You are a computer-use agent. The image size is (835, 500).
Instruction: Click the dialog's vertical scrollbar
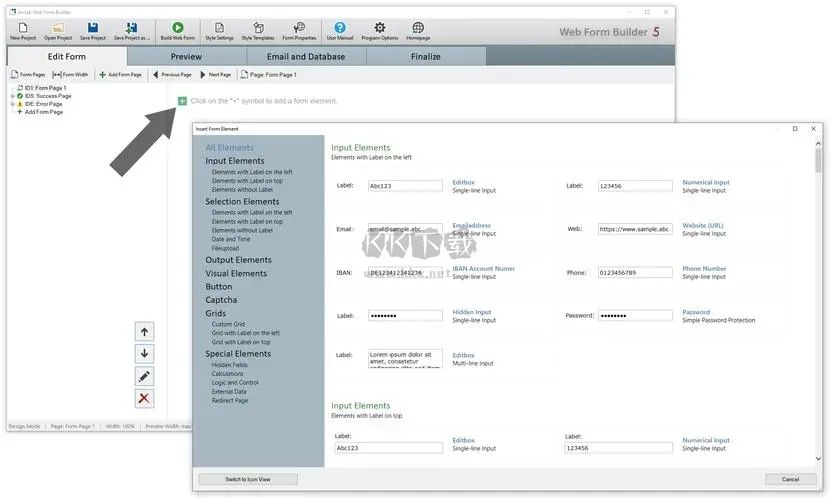(x=819, y=300)
